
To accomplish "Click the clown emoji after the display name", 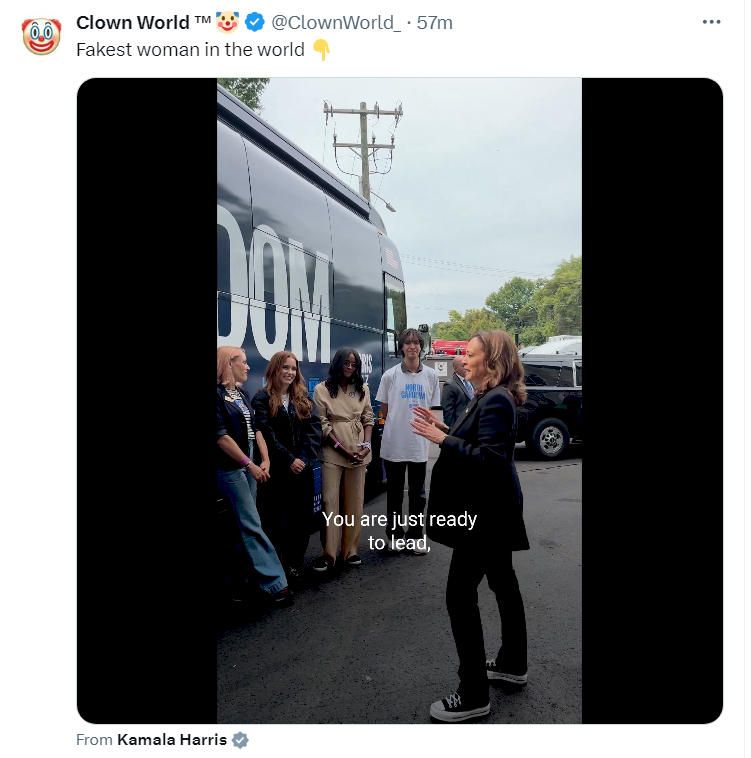I will coord(227,22).
